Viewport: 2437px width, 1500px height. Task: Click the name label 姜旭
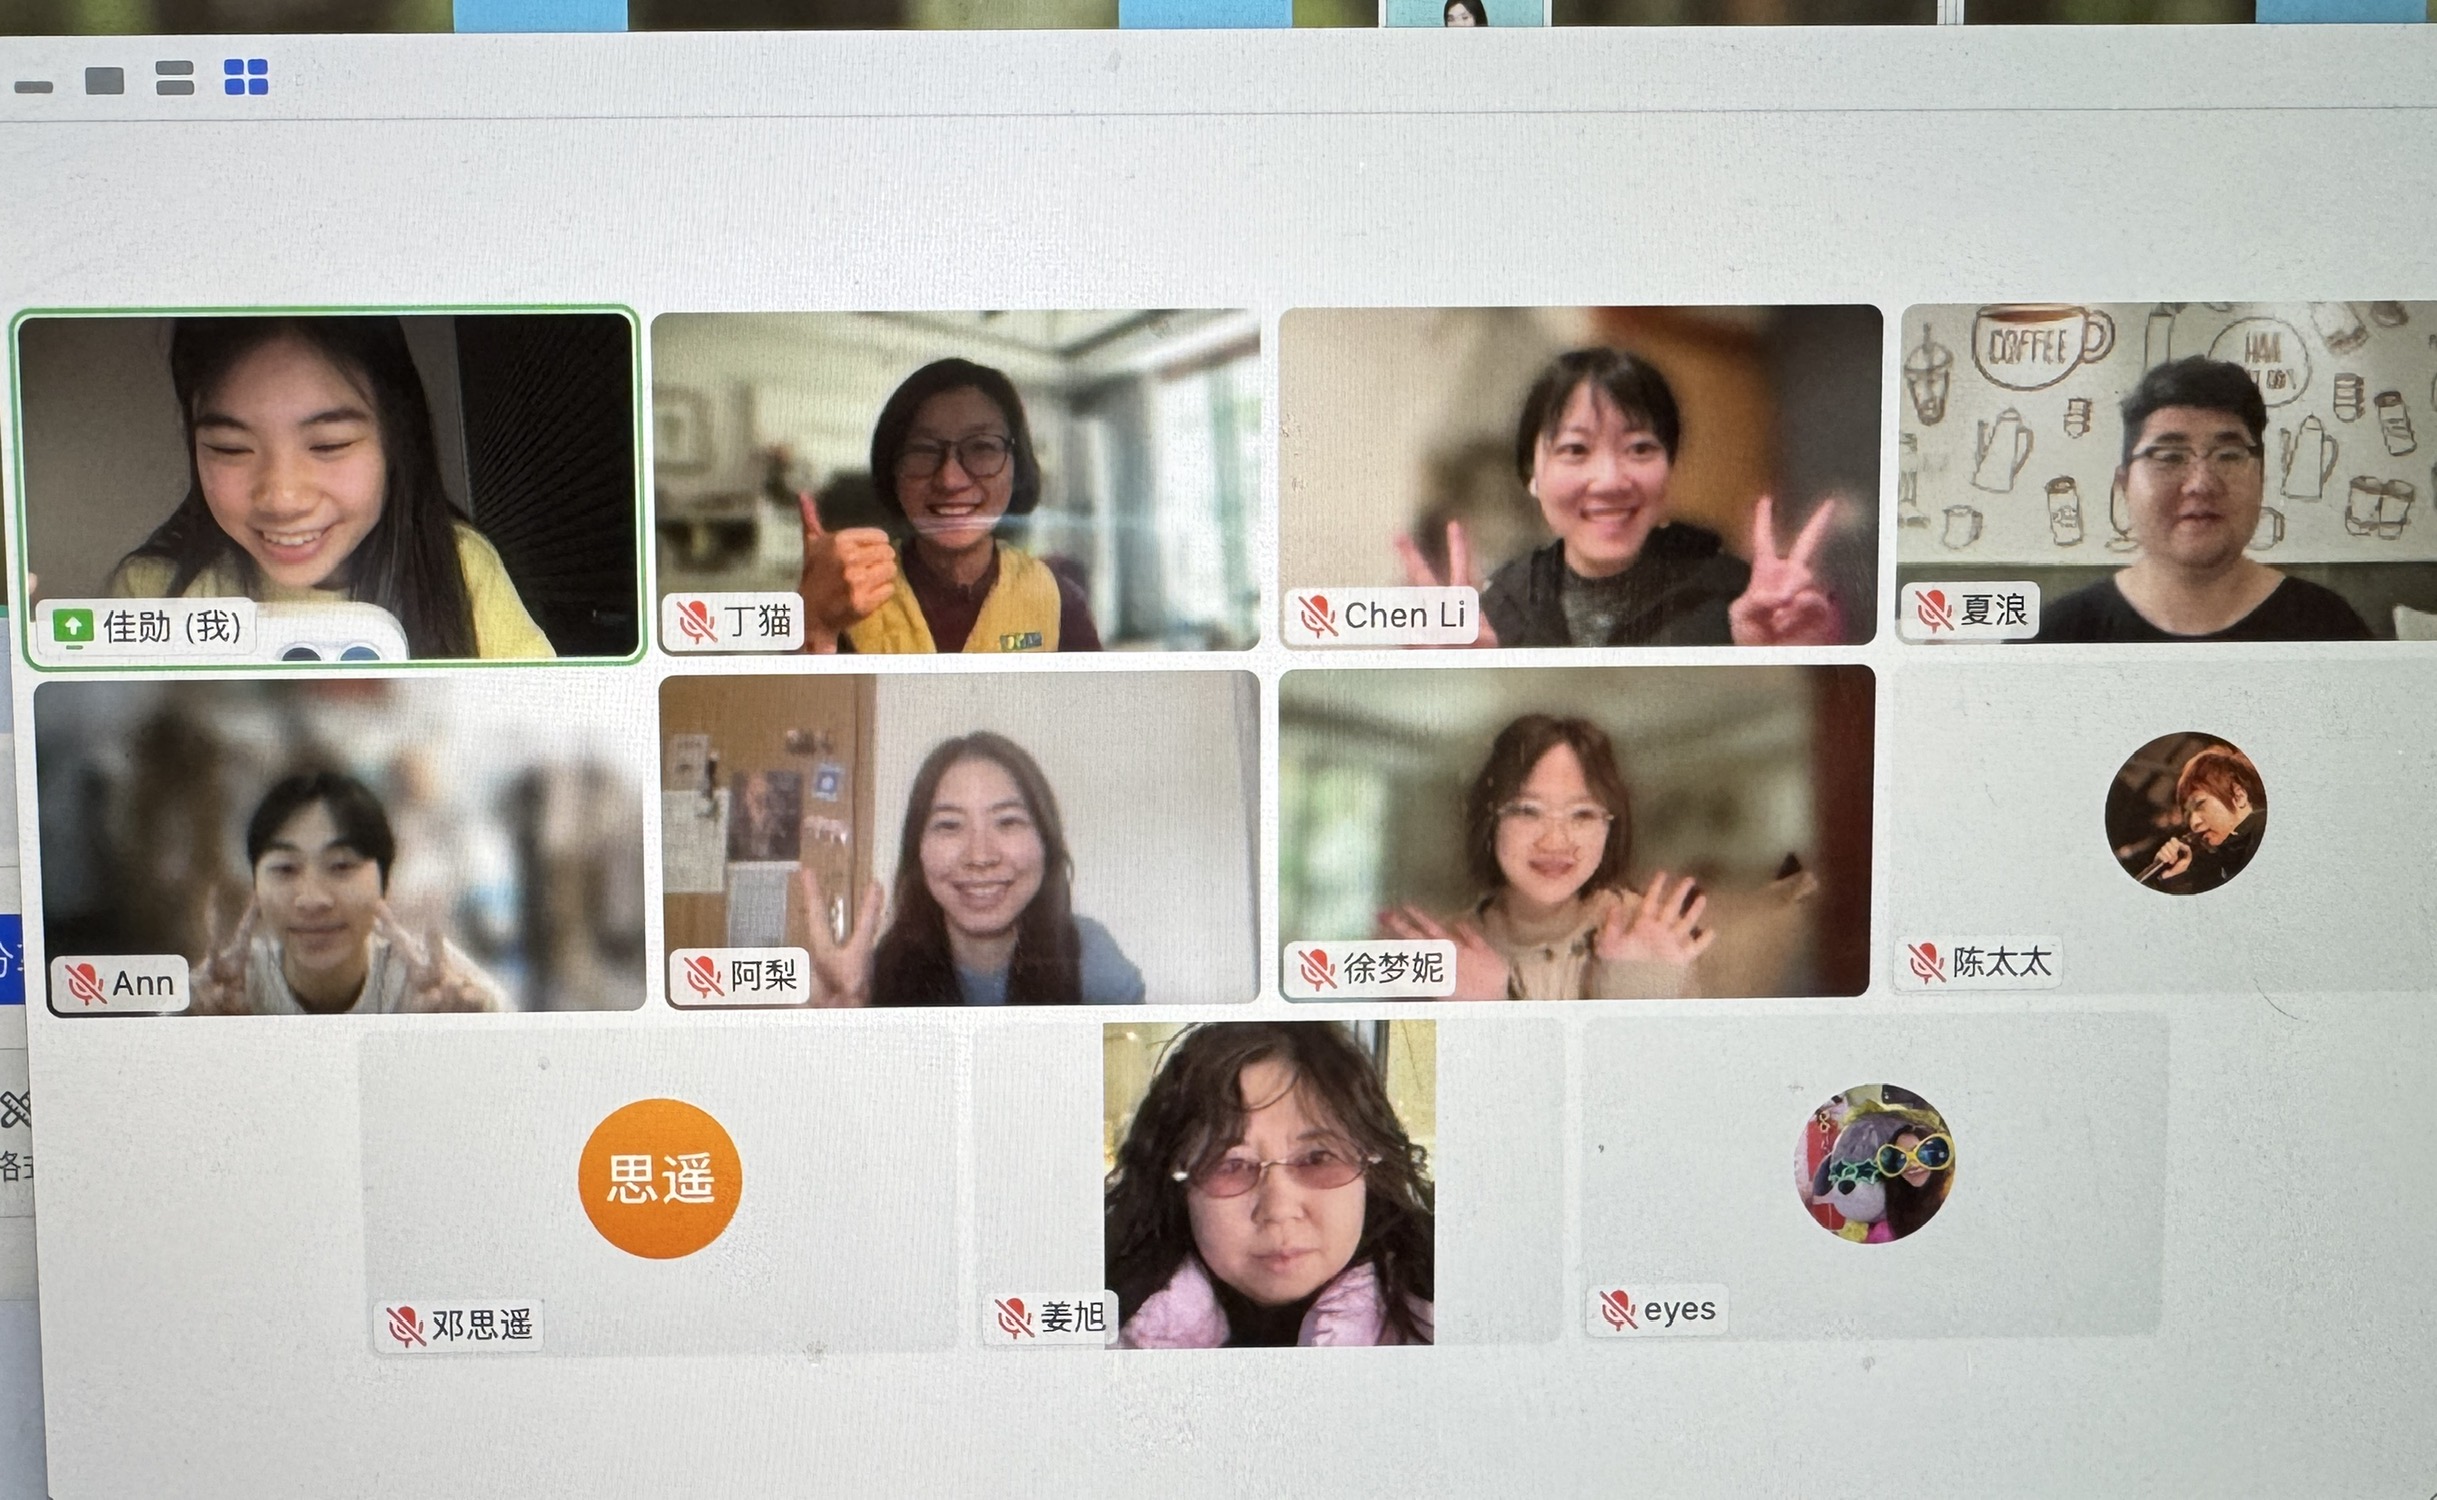click(x=1072, y=1316)
